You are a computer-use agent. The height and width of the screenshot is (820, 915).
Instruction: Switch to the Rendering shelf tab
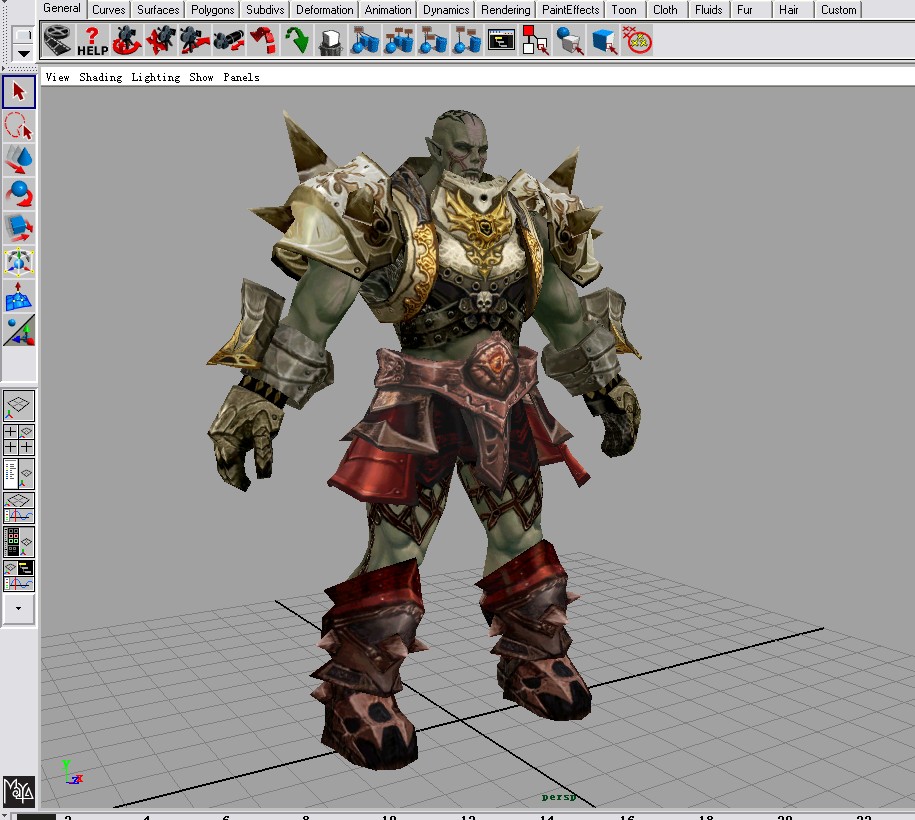(505, 10)
